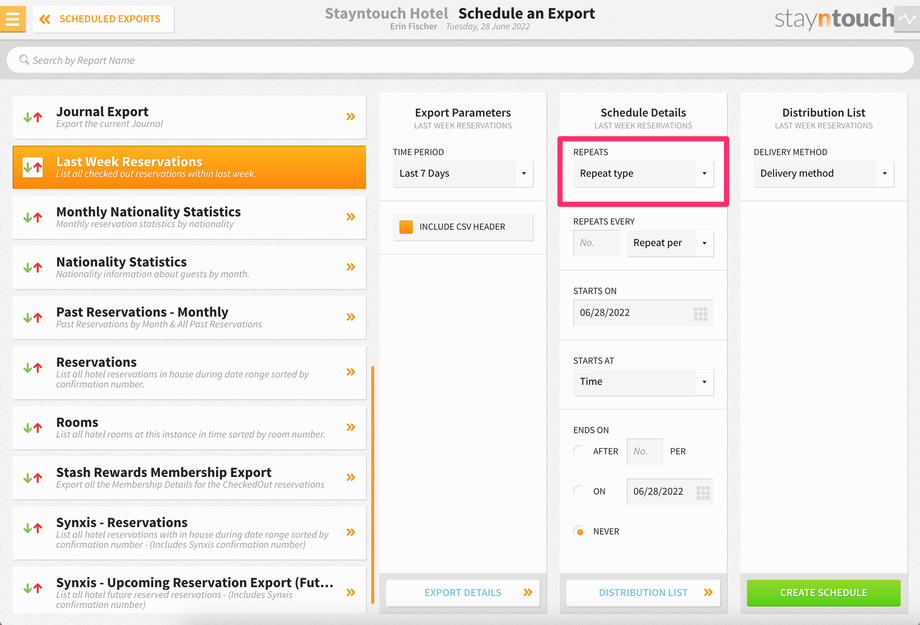The height and width of the screenshot is (625, 920).
Task: Open the hamburger main menu
Action: pos(12,19)
